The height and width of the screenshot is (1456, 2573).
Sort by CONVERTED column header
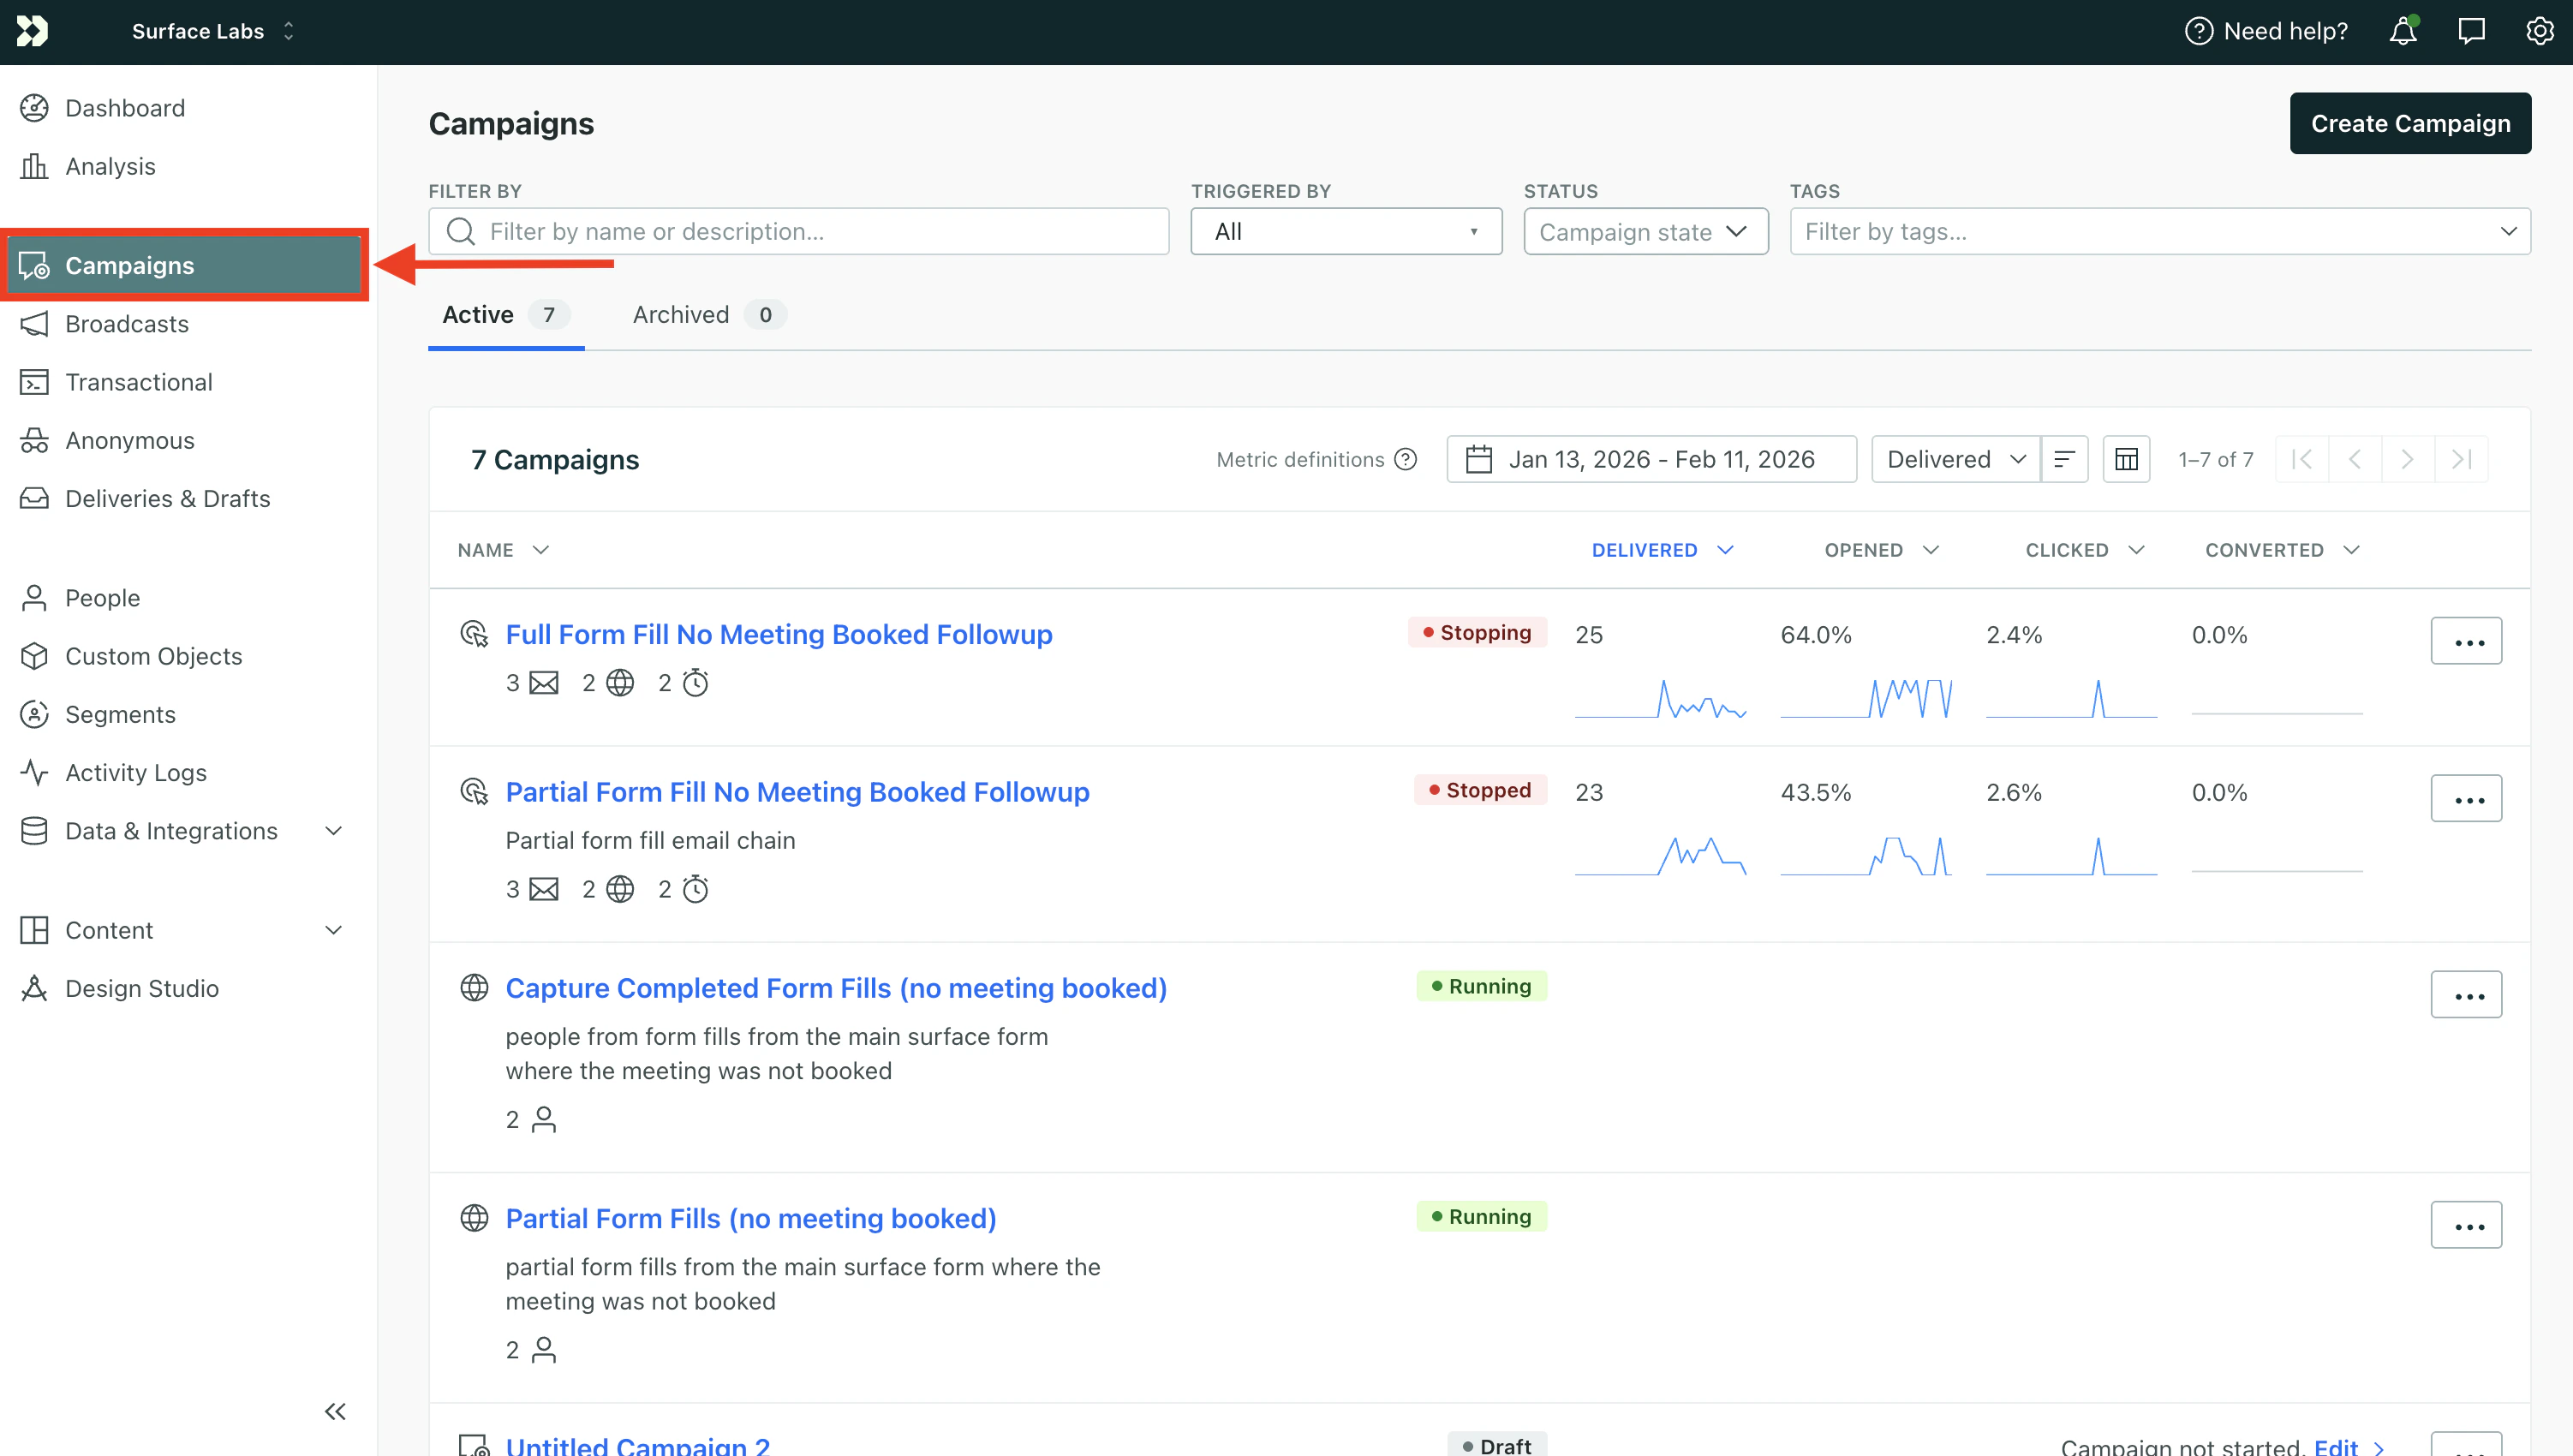(x=2282, y=550)
